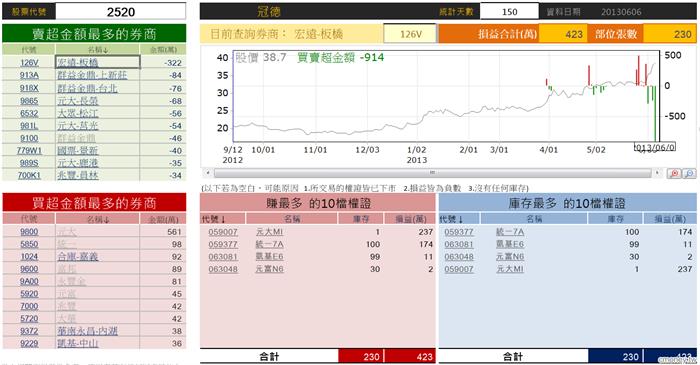Open broker code link 913A
This screenshot has width=700, height=365.
pos(29,75)
